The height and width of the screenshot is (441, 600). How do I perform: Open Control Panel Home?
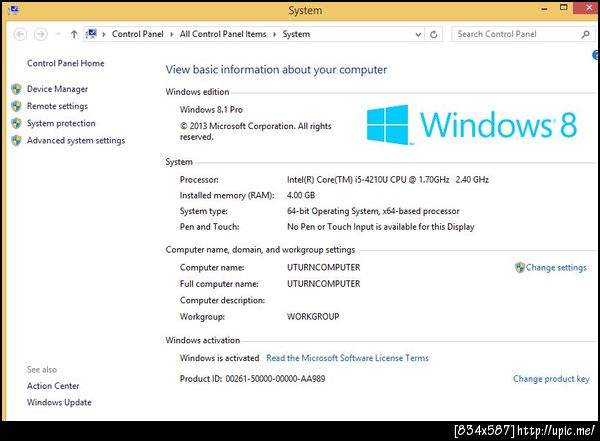[65, 63]
